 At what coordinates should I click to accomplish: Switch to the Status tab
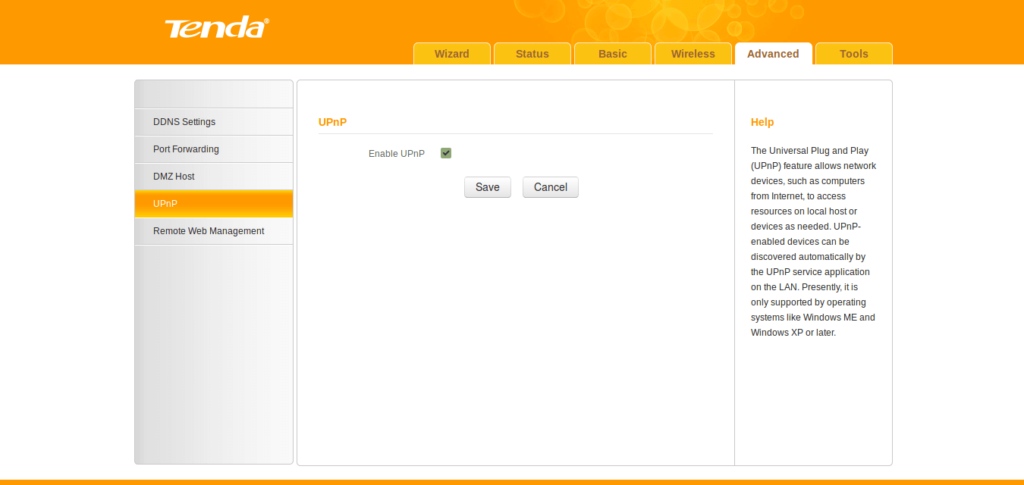(x=532, y=54)
